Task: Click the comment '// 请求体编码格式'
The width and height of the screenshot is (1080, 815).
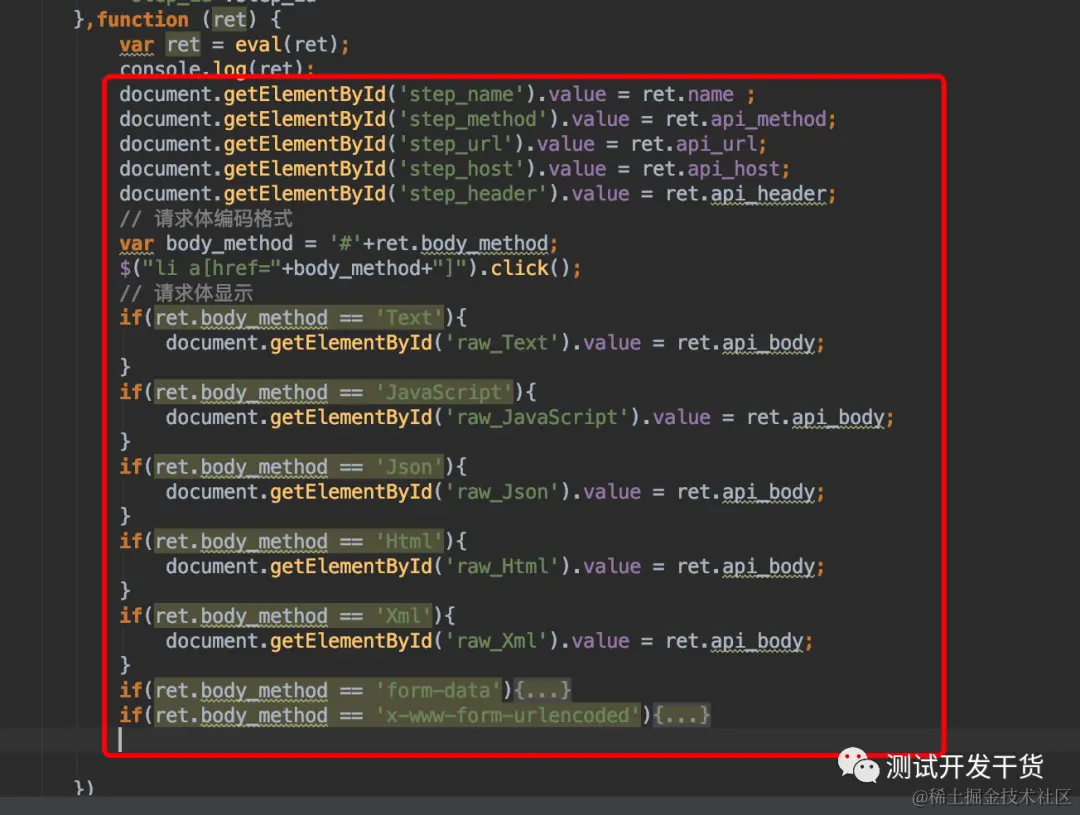Action: click(x=206, y=218)
